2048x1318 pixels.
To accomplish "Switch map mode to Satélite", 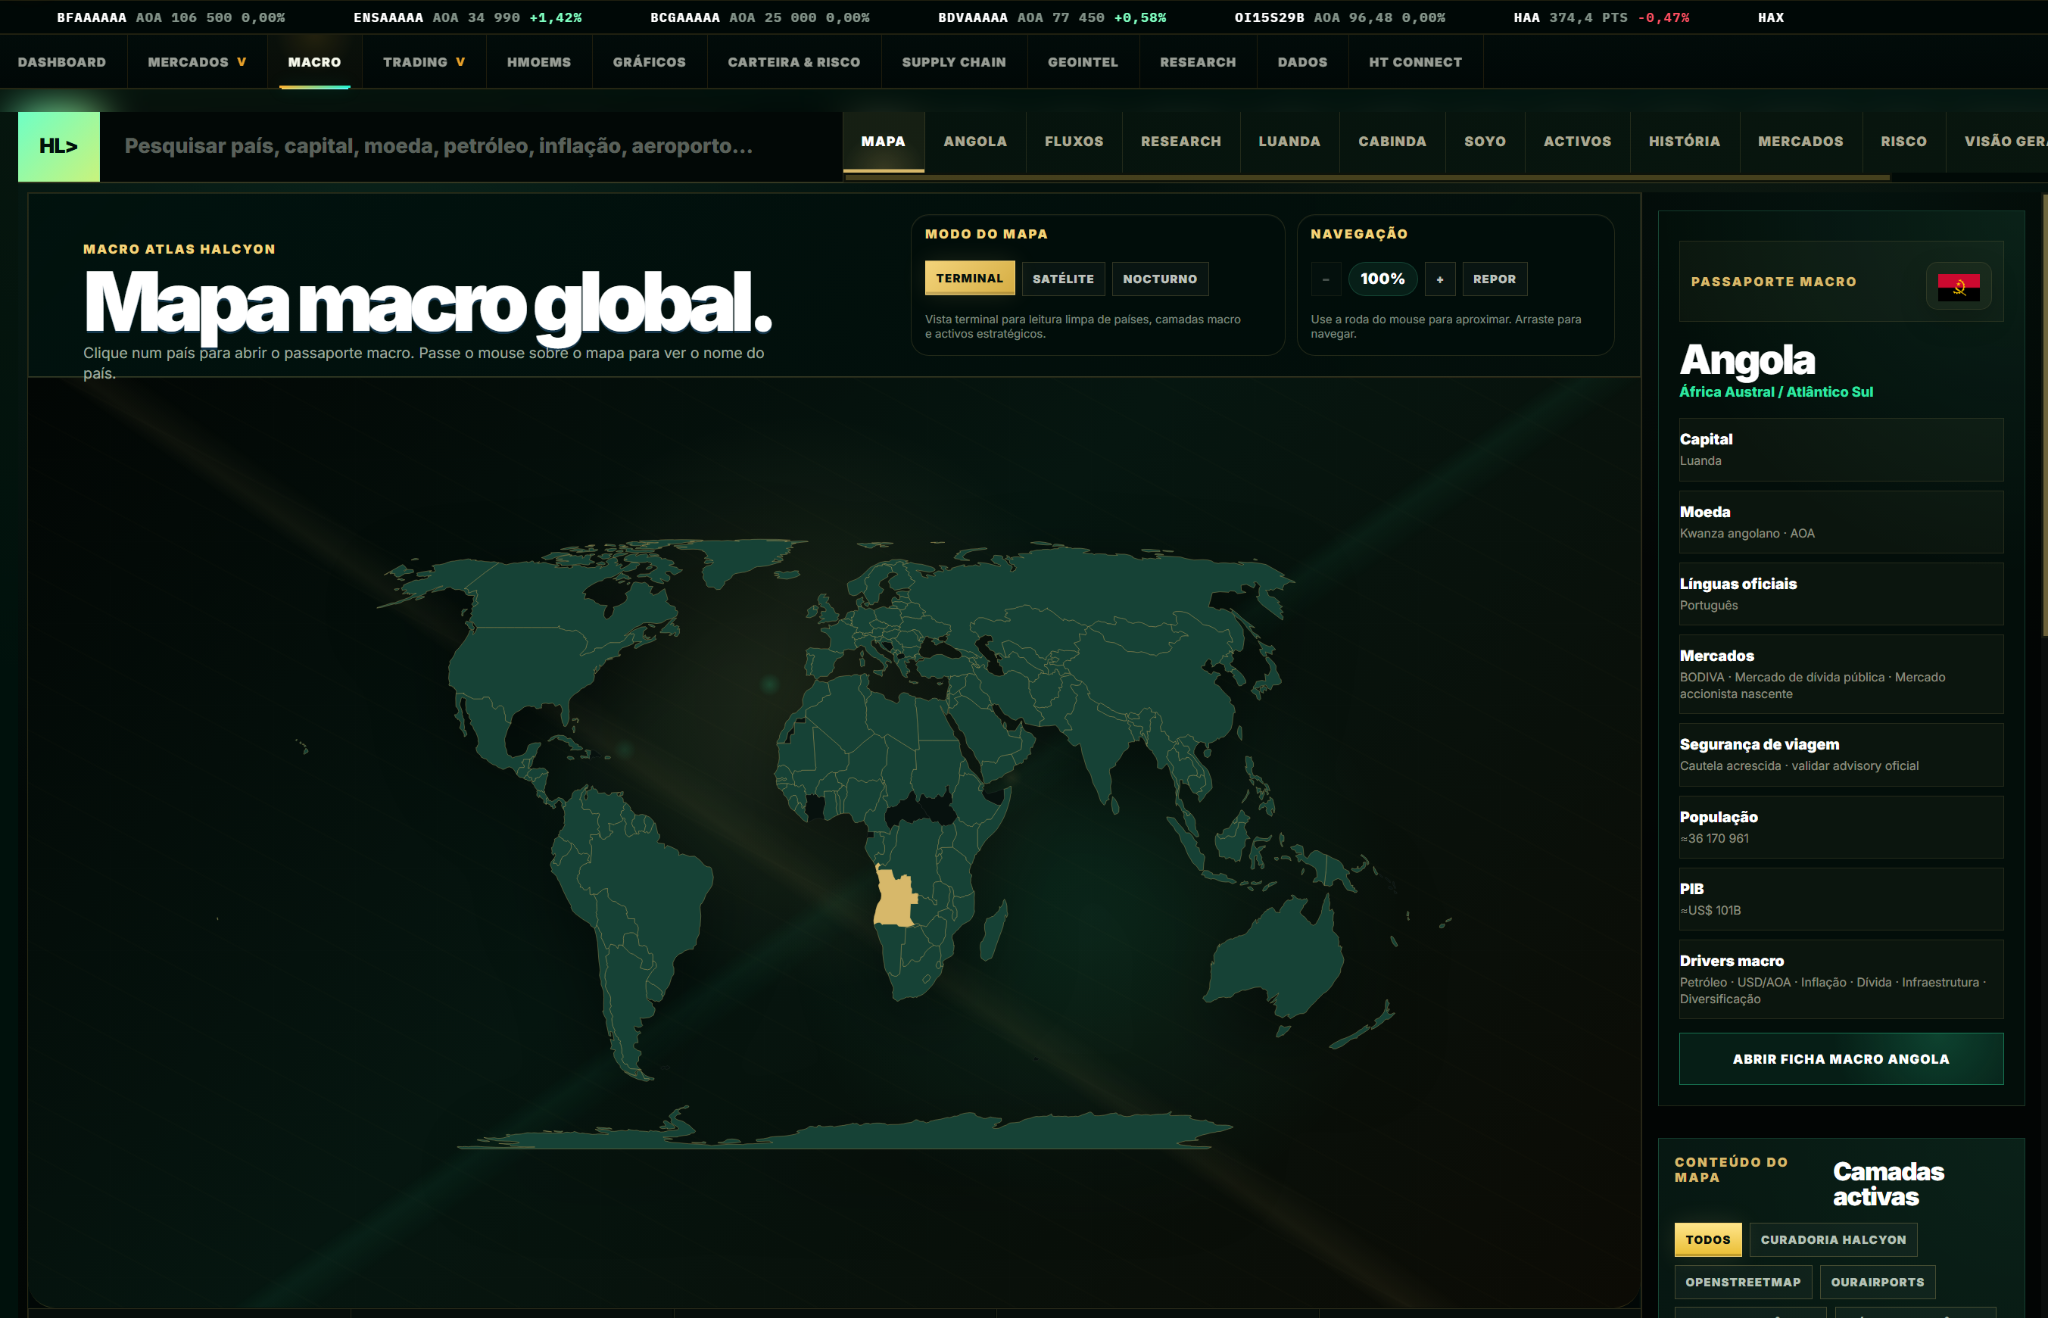I will (1063, 279).
